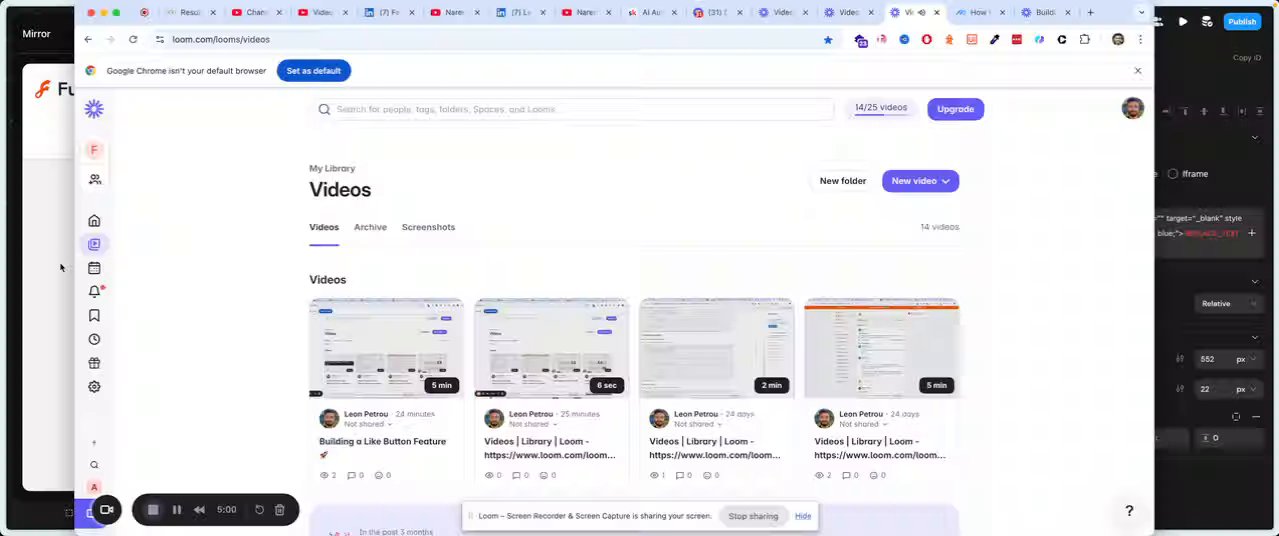
Task: Click the red Opera-style extension icon
Action: click(x=927, y=40)
